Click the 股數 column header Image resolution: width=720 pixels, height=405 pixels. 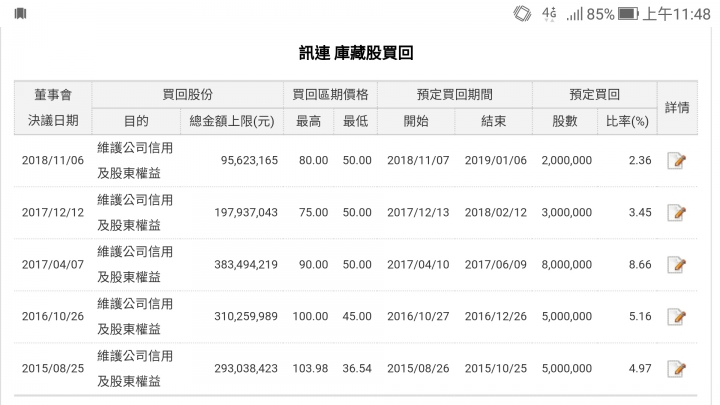coord(565,121)
